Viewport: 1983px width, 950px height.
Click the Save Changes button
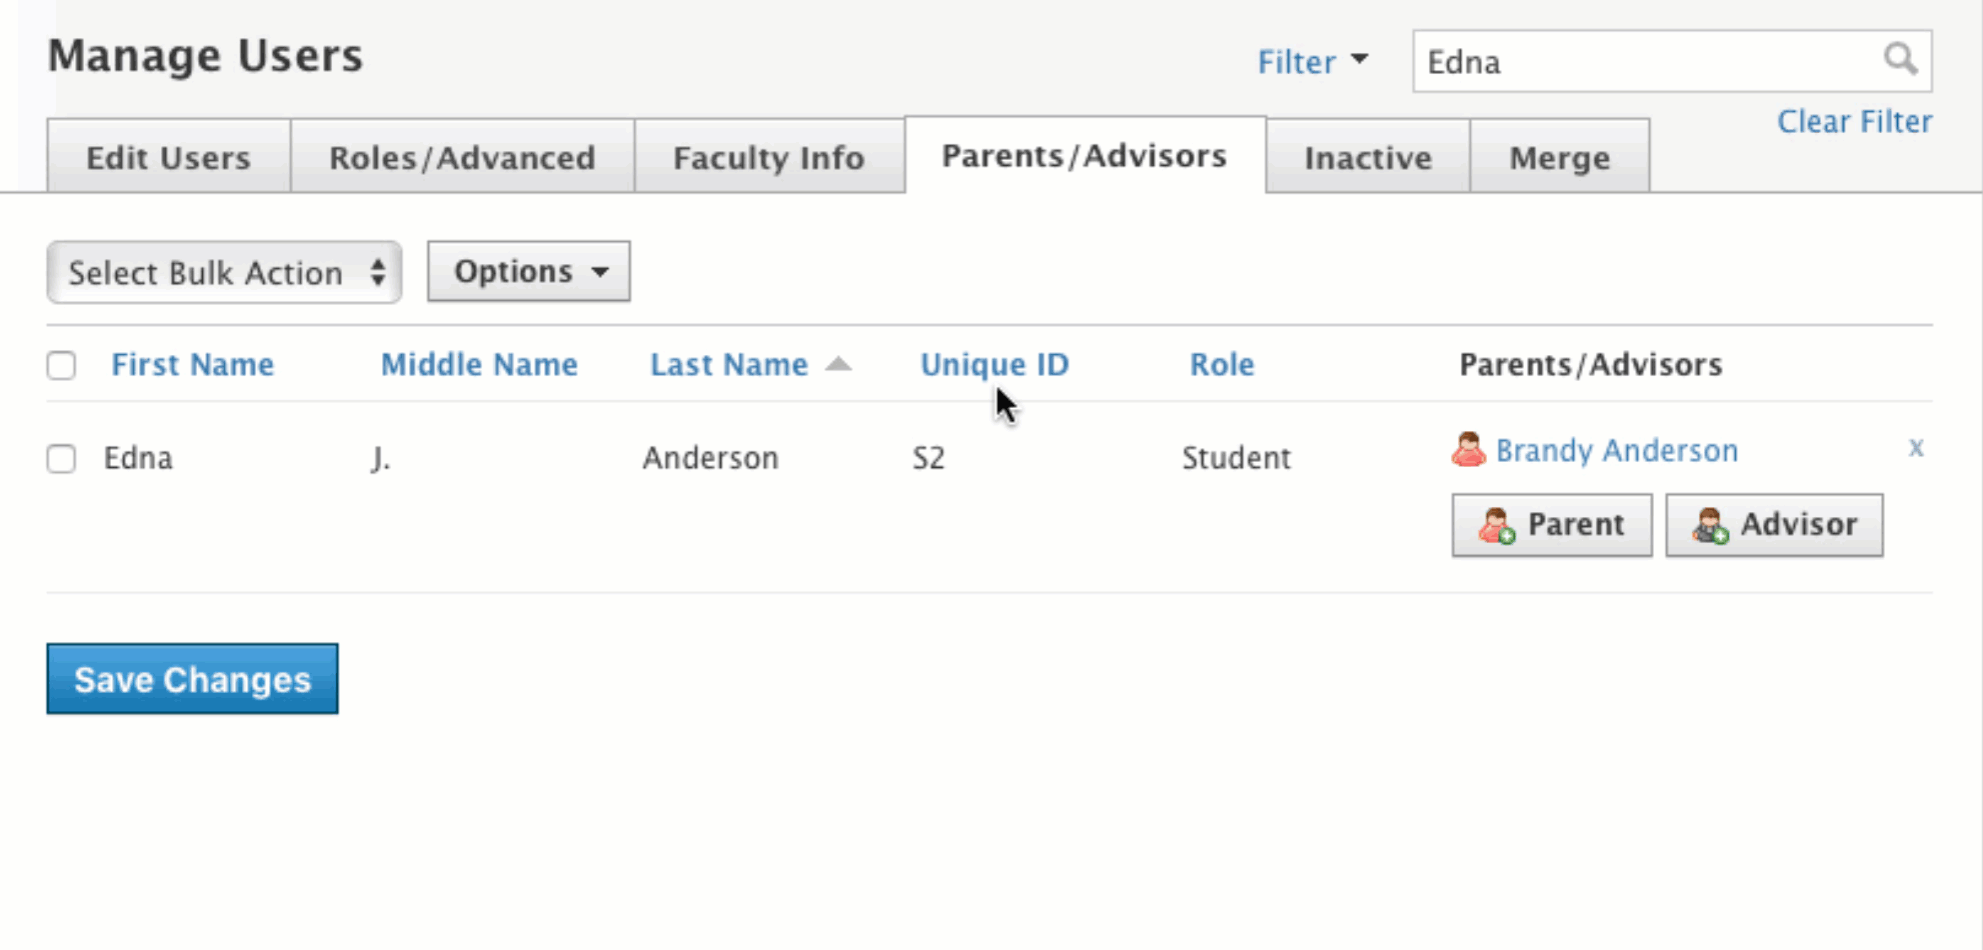[x=191, y=679]
